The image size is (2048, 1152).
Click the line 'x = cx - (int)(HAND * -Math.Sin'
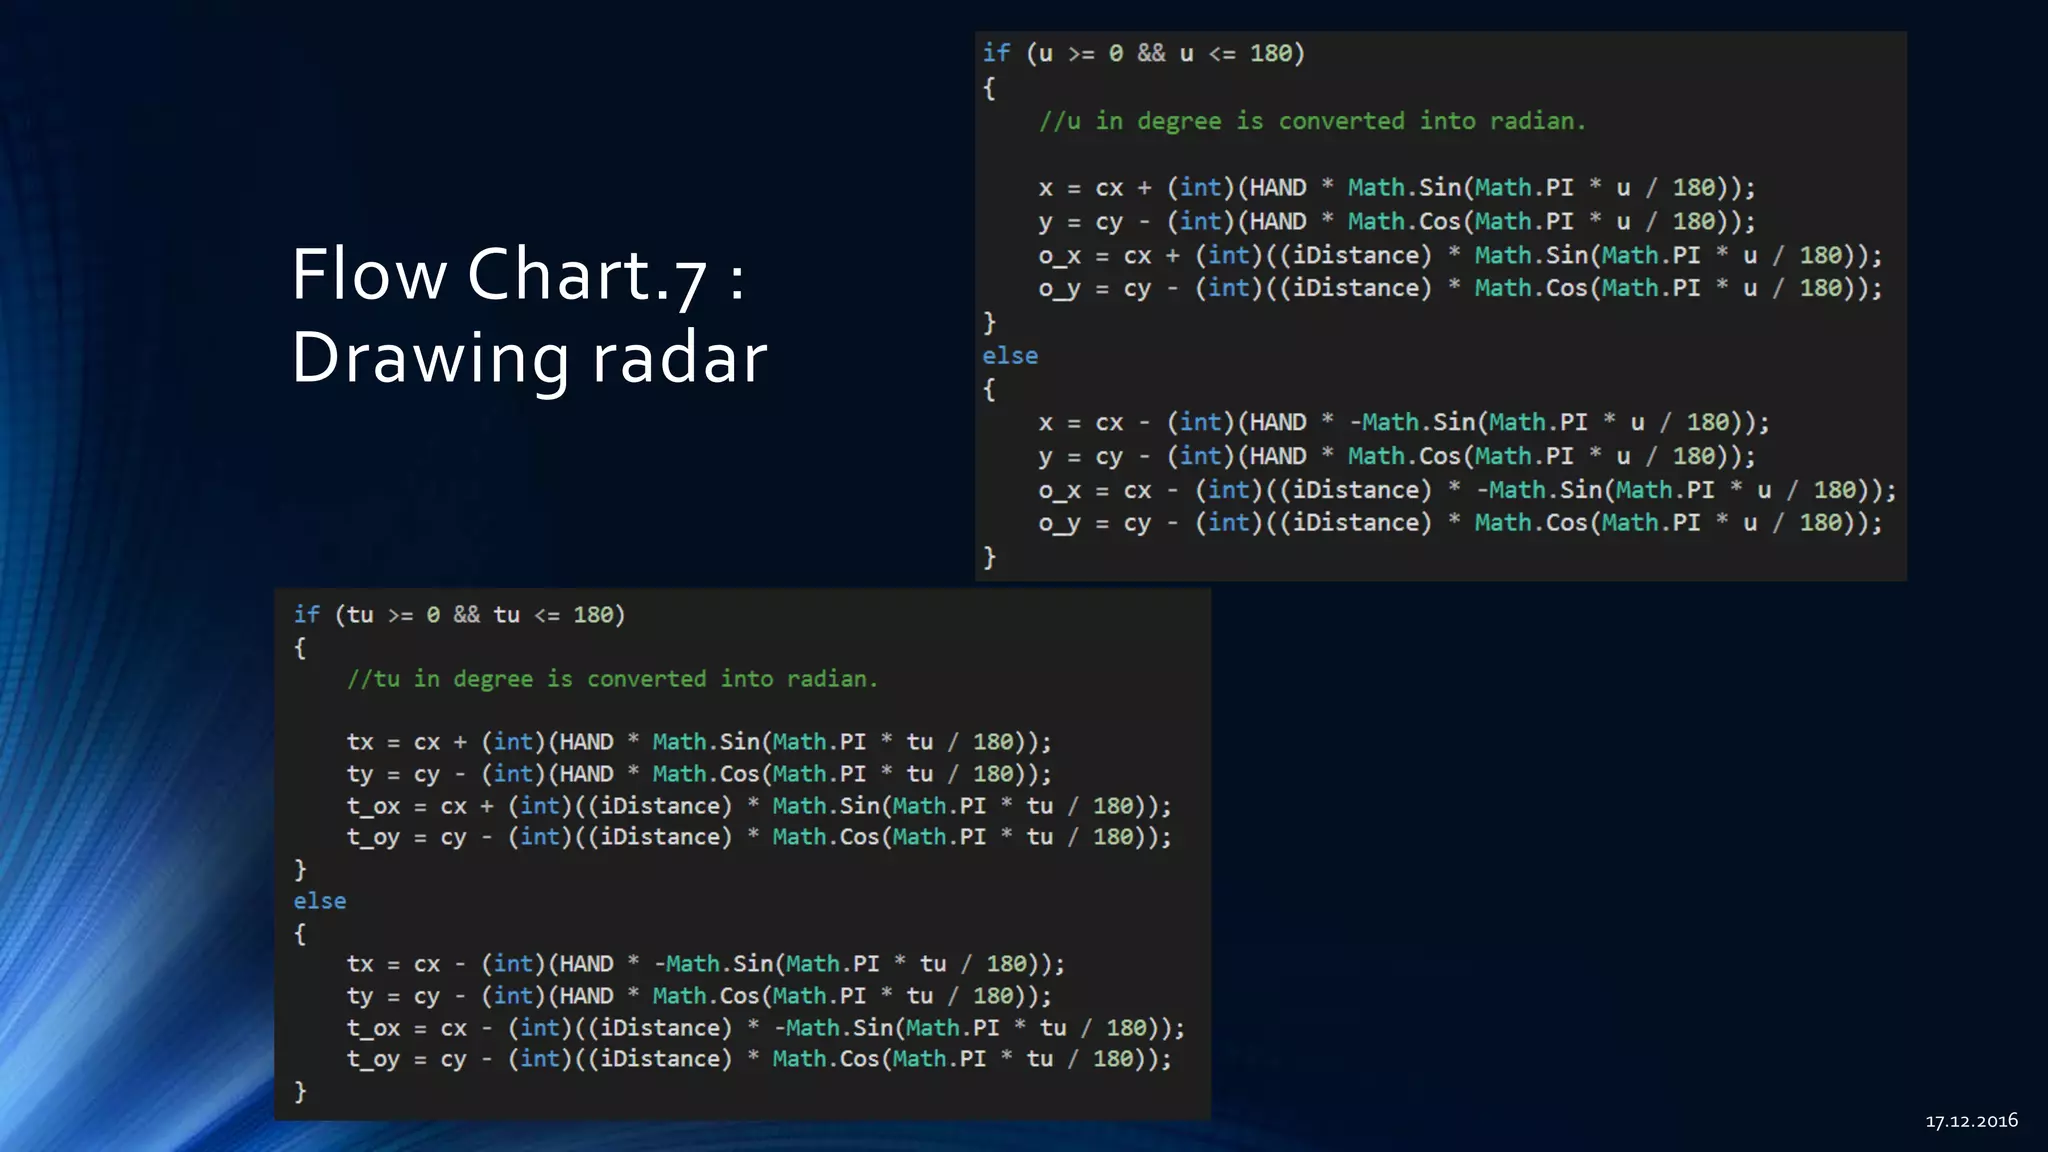[1403, 422]
